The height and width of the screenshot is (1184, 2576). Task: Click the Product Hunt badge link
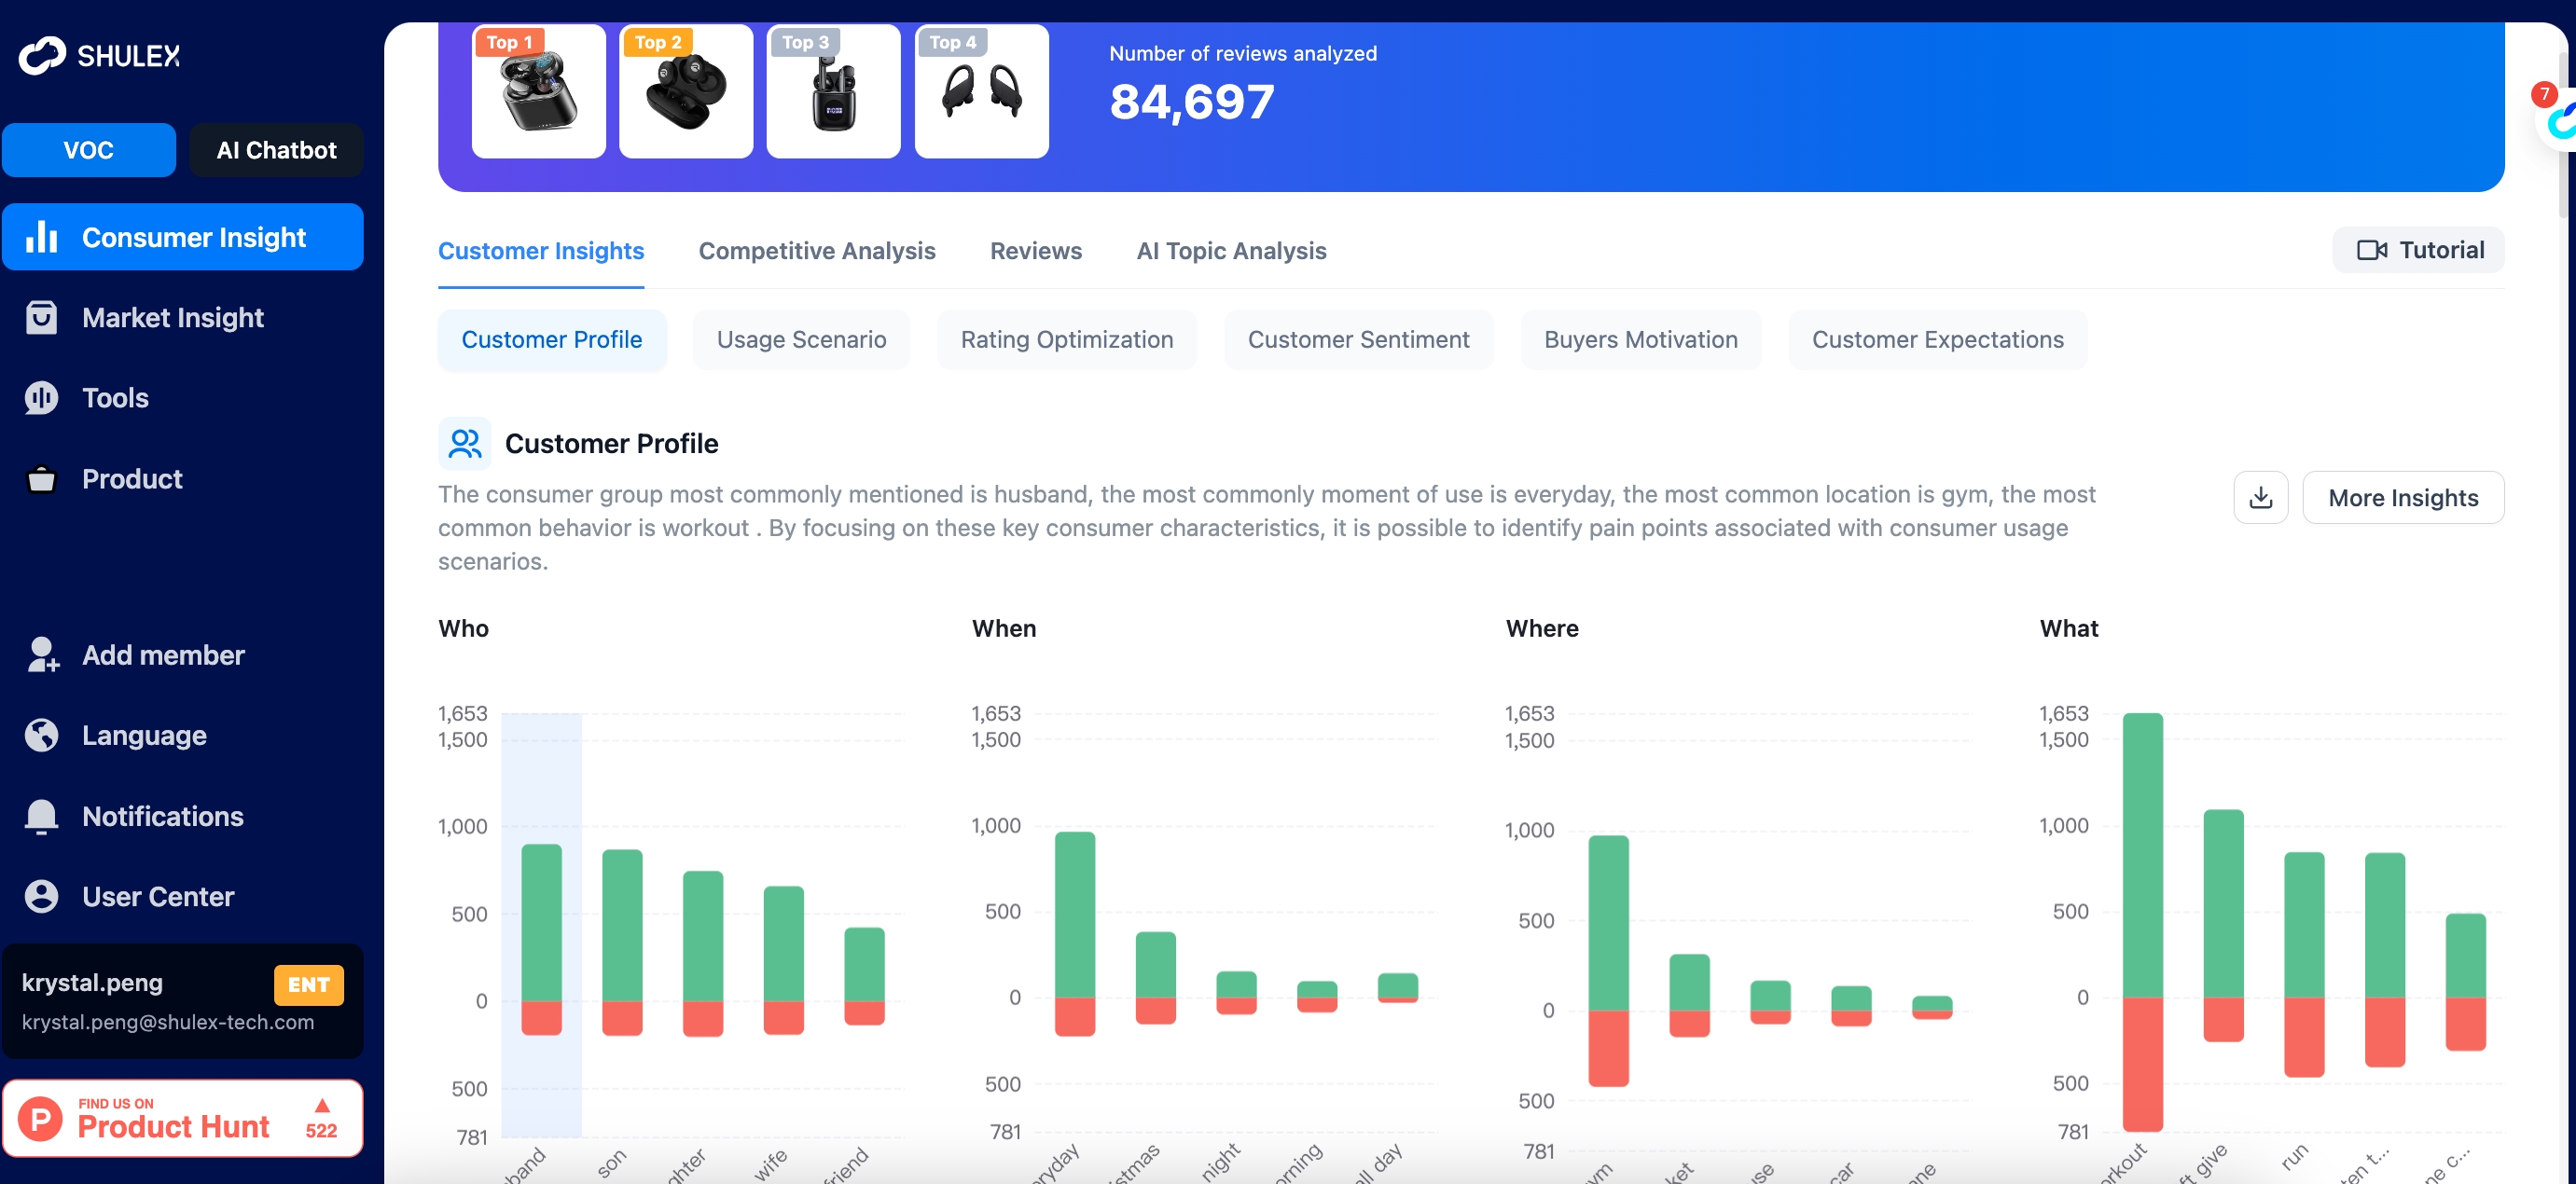coord(182,1118)
